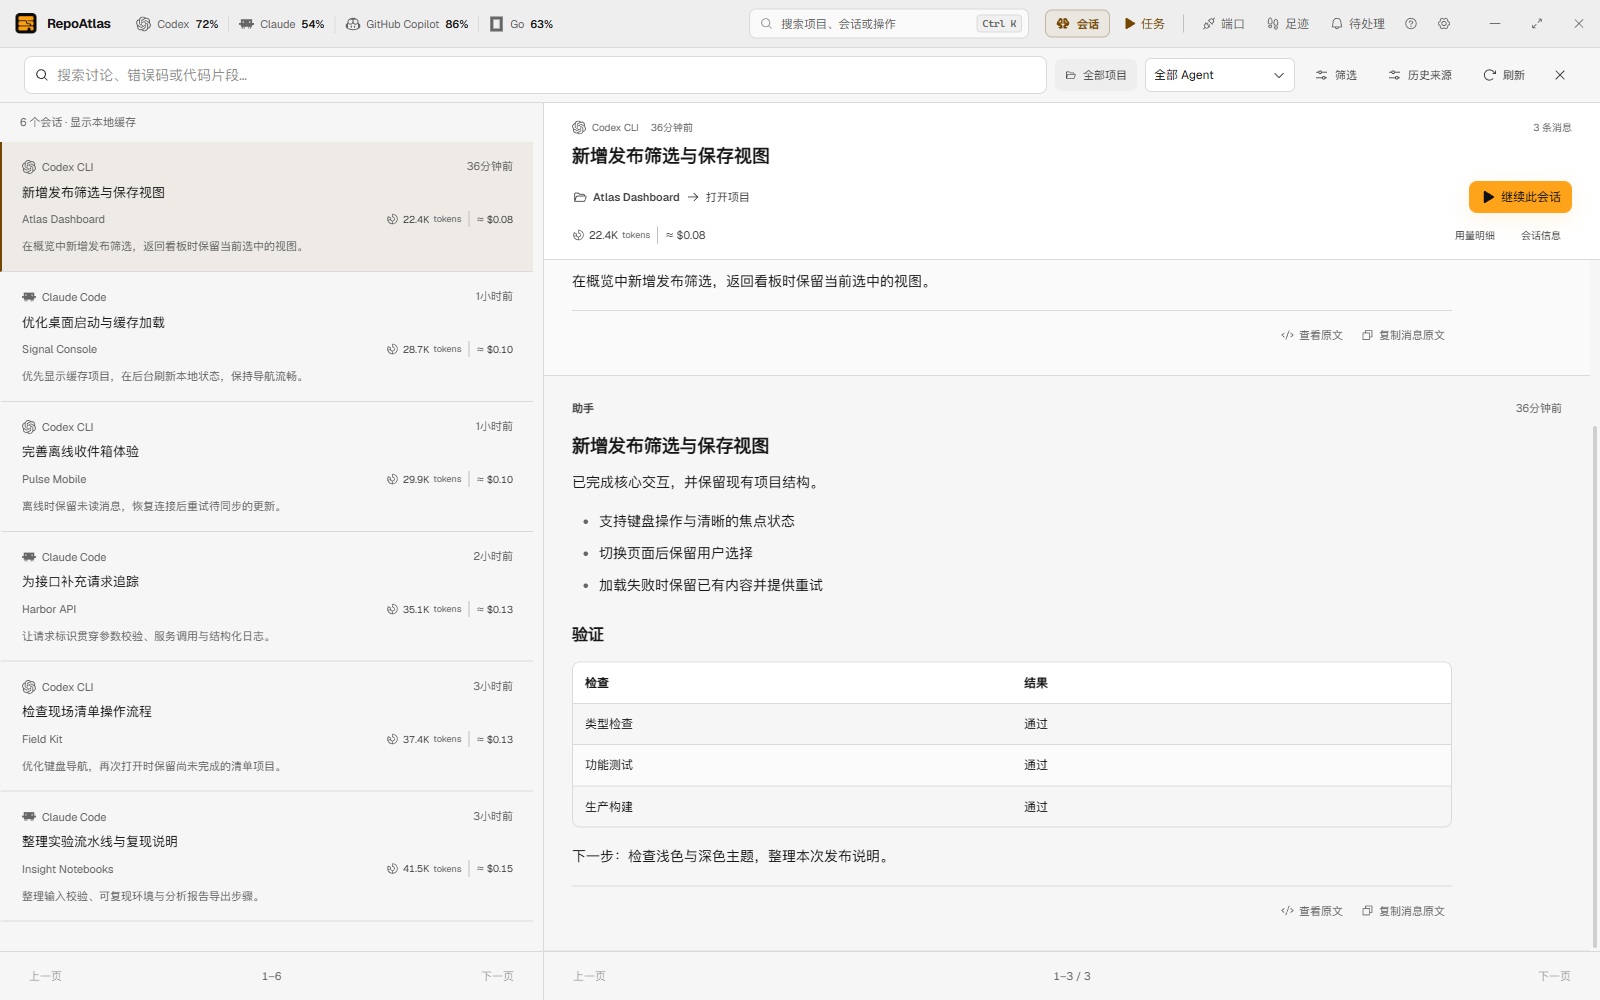Screen dimensions: 1600x1000
Task: Click 查看原文 under the assistant message
Action: point(1312,911)
